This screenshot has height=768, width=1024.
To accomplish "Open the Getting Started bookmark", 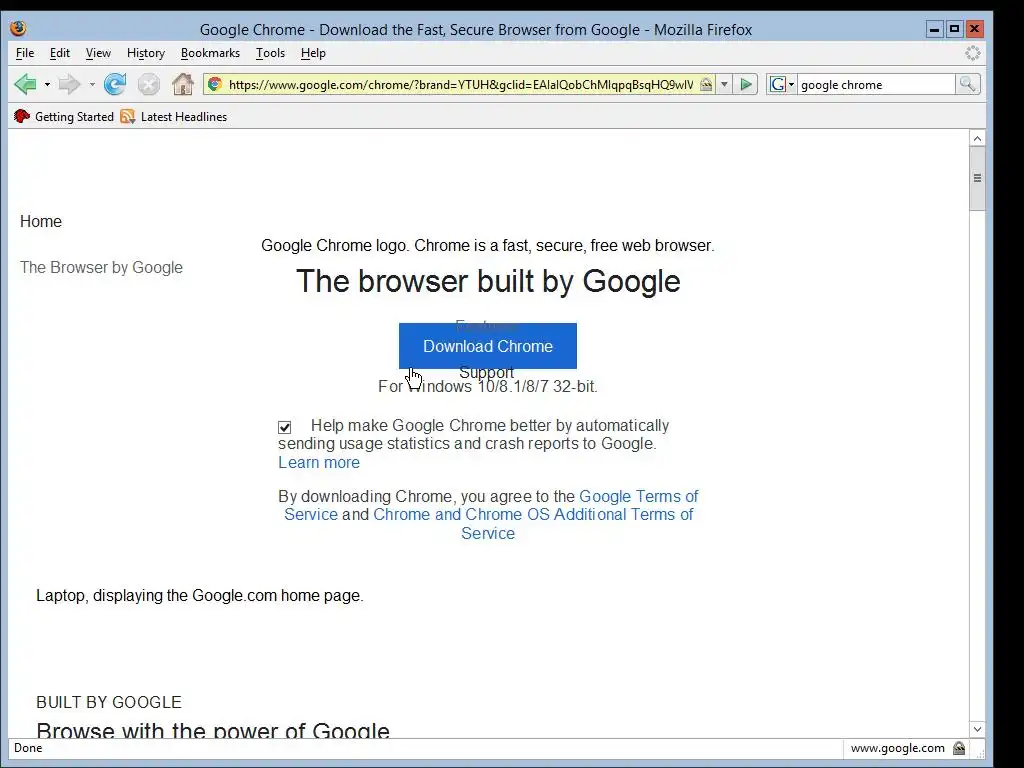I will (64, 116).
